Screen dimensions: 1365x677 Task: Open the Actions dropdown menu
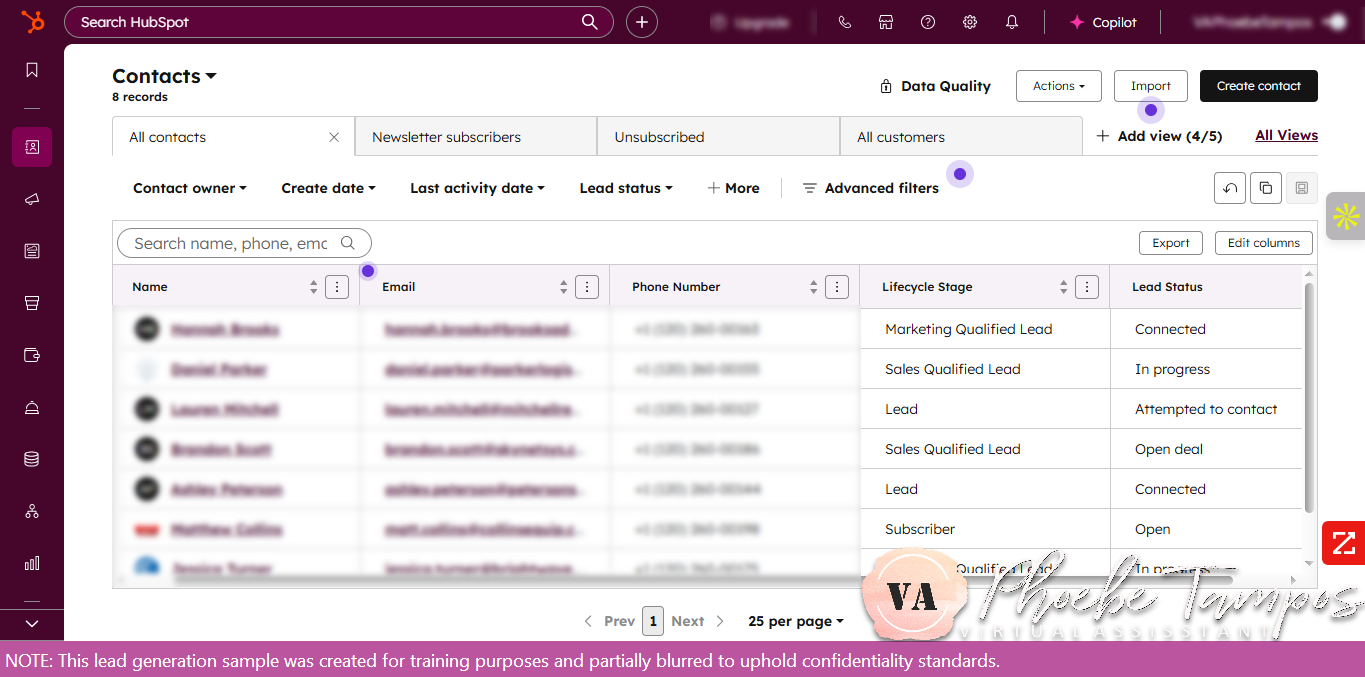(1058, 86)
